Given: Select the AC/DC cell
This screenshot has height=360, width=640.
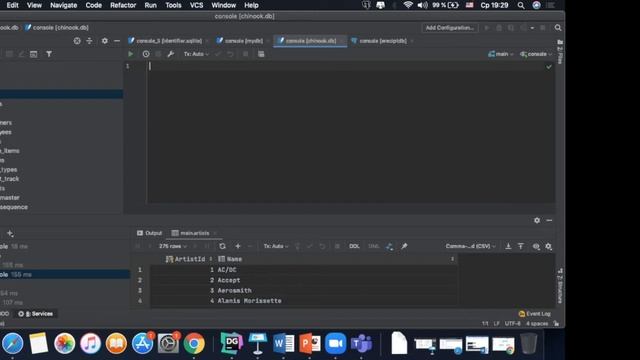Looking at the screenshot, I should [x=337, y=270].
